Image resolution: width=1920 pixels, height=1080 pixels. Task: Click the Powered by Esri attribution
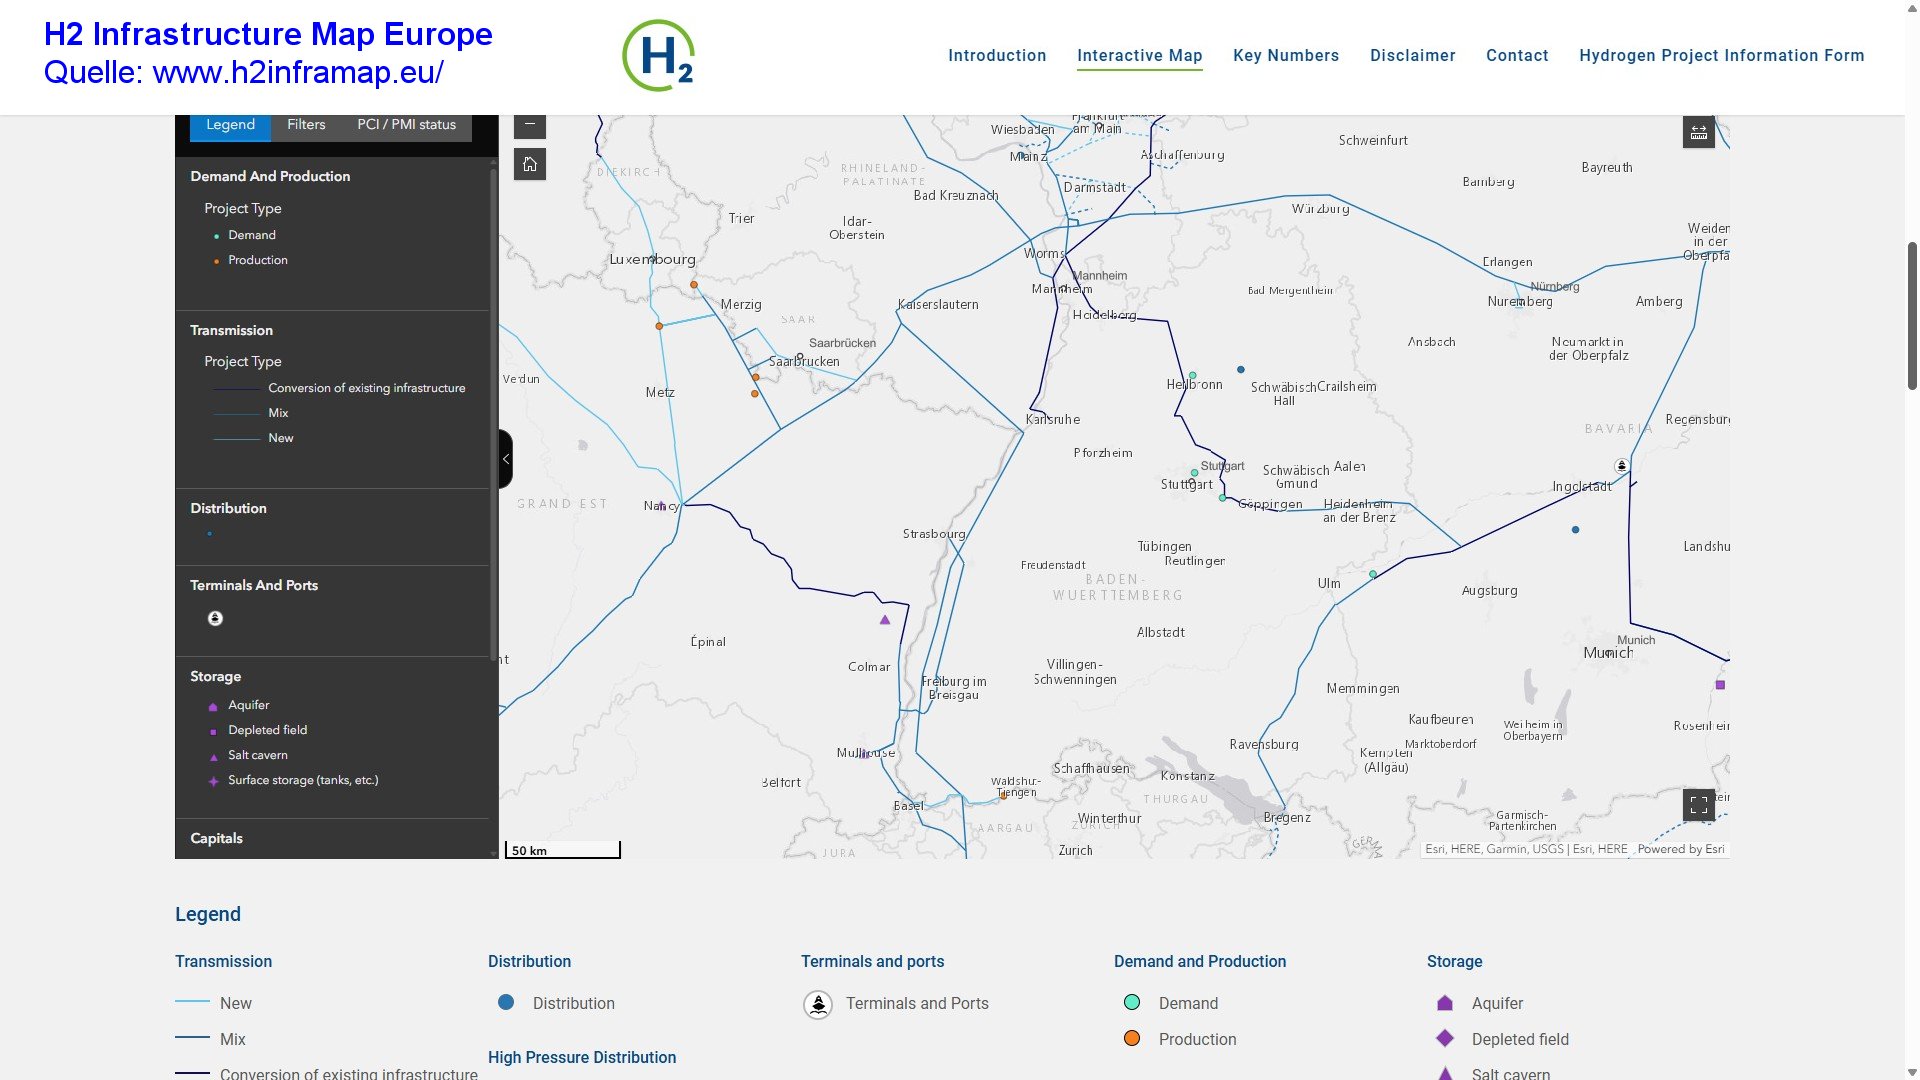tap(1680, 849)
